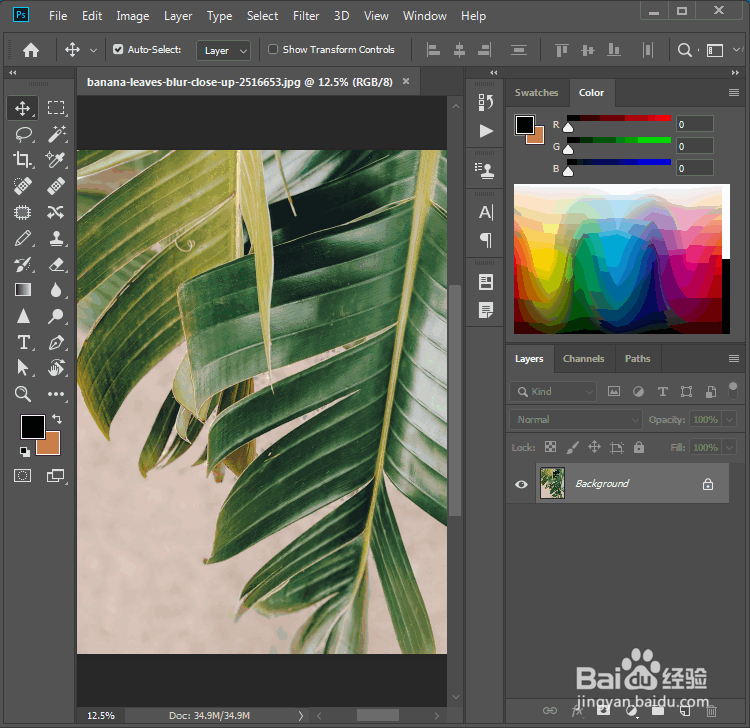Select the Background layer thumbnail
Viewport: 750px width, 728px height.
point(552,484)
